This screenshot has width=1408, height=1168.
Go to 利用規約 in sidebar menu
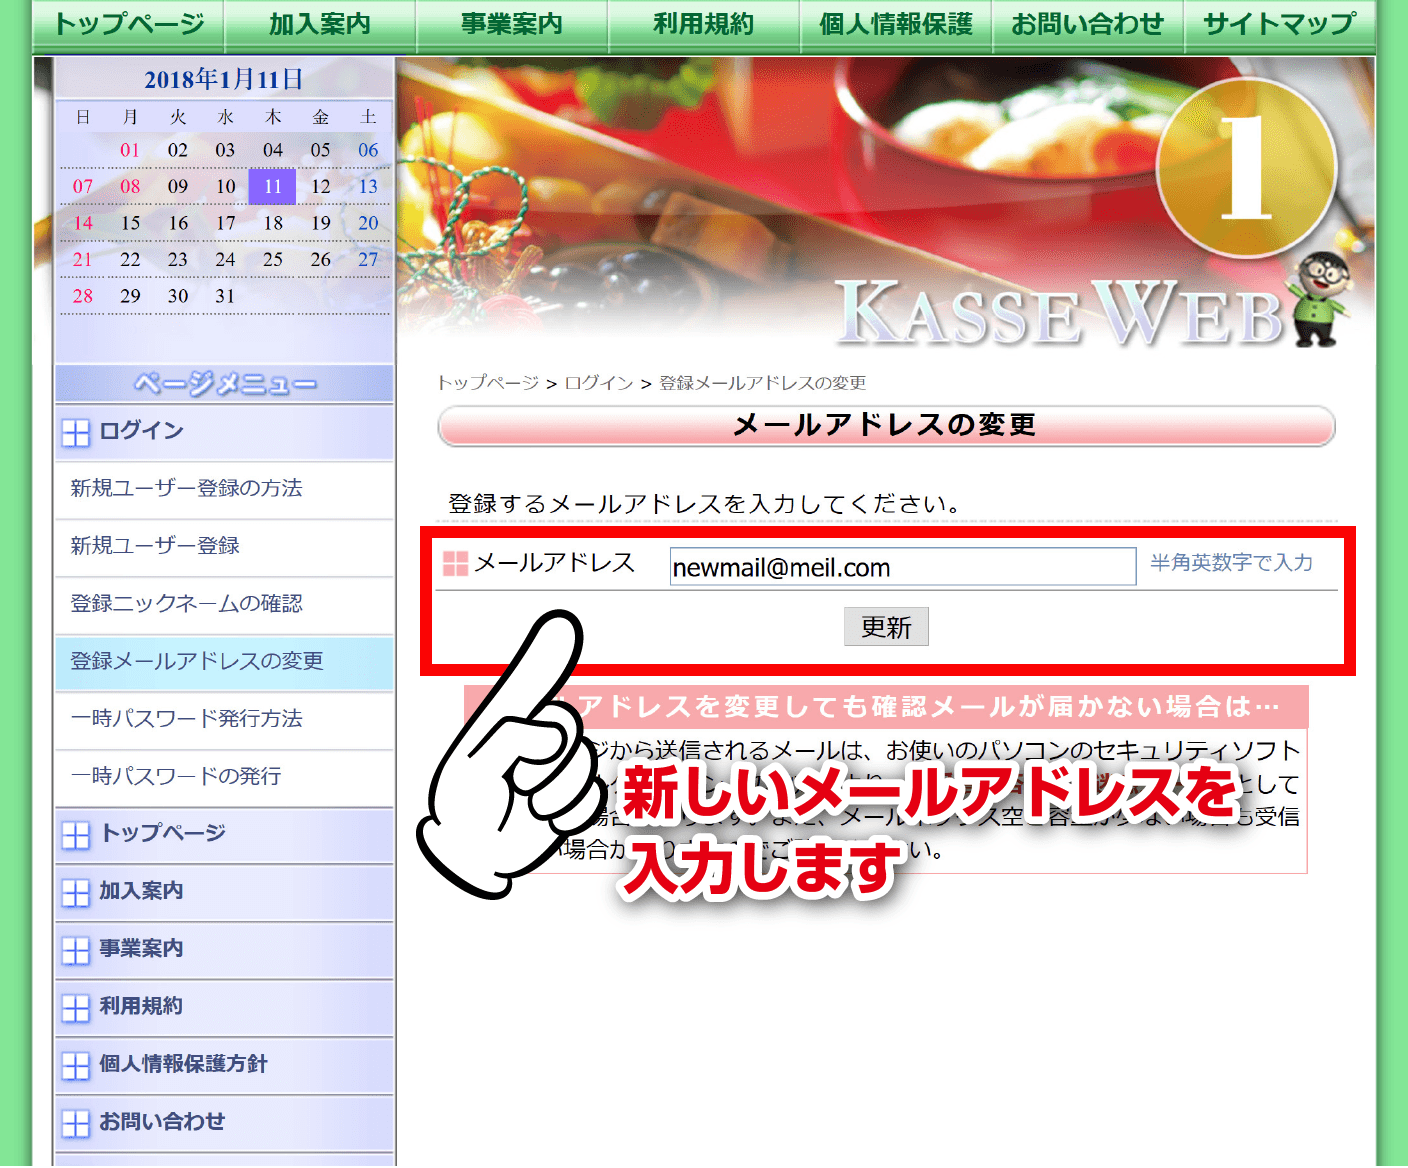pyautogui.click(x=224, y=1008)
